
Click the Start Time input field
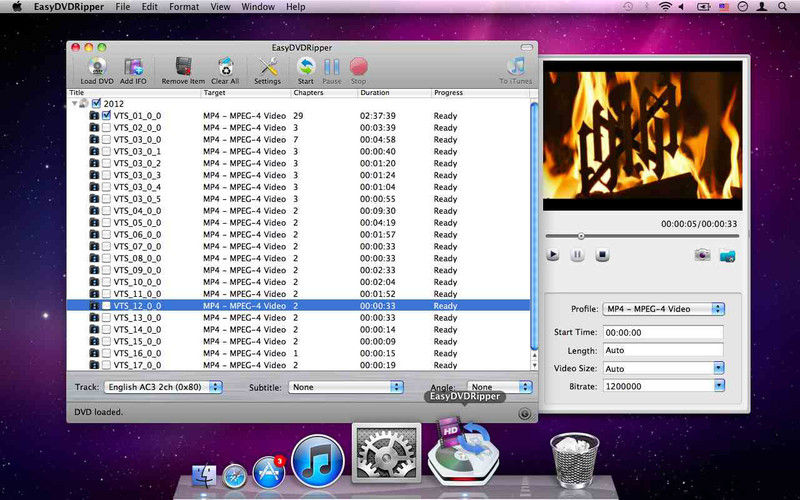[x=663, y=332]
